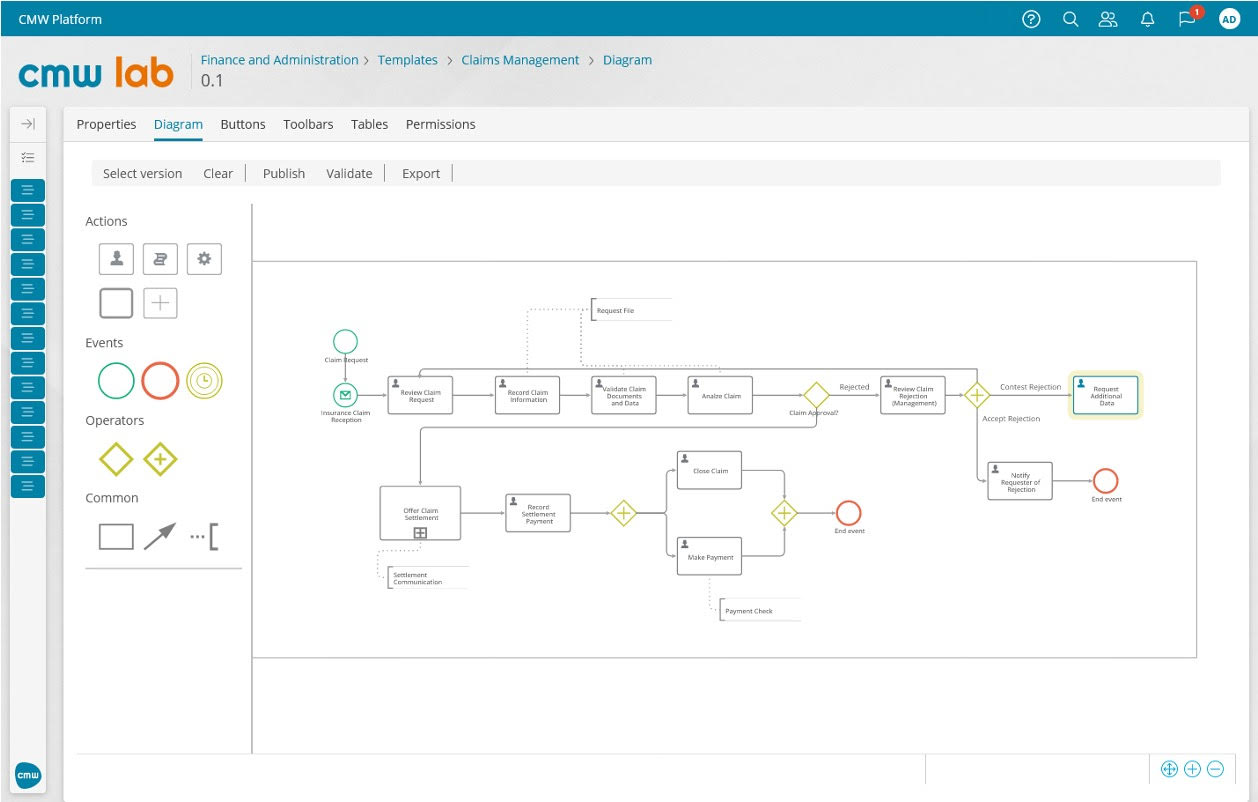Viewport: 1258px width, 802px height.
Task: Click the fit-to-screen move icon
Action: click(x=1168, y=769)
